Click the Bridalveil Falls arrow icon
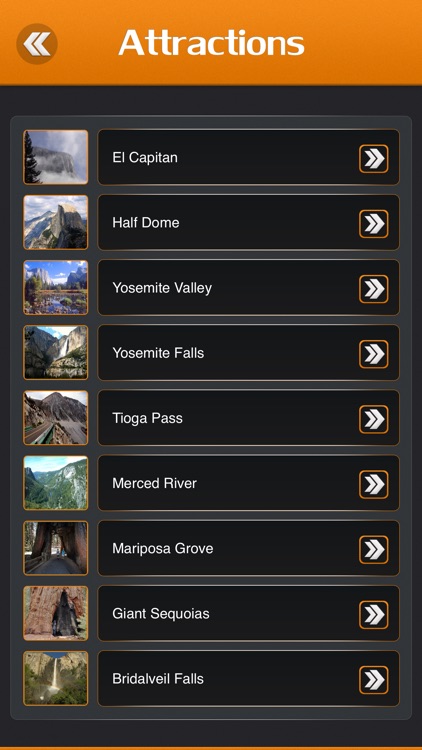 coord(374,680)
